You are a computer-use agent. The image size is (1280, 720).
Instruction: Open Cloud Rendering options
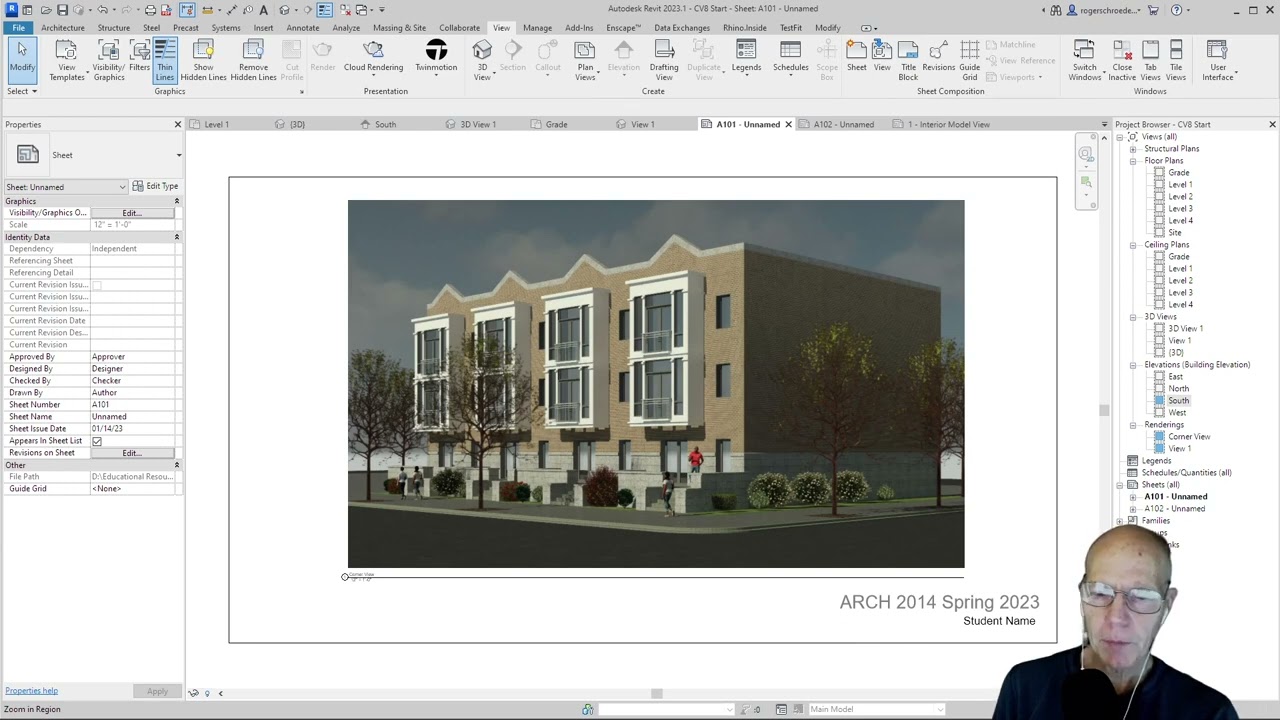[x=373, y=60]
